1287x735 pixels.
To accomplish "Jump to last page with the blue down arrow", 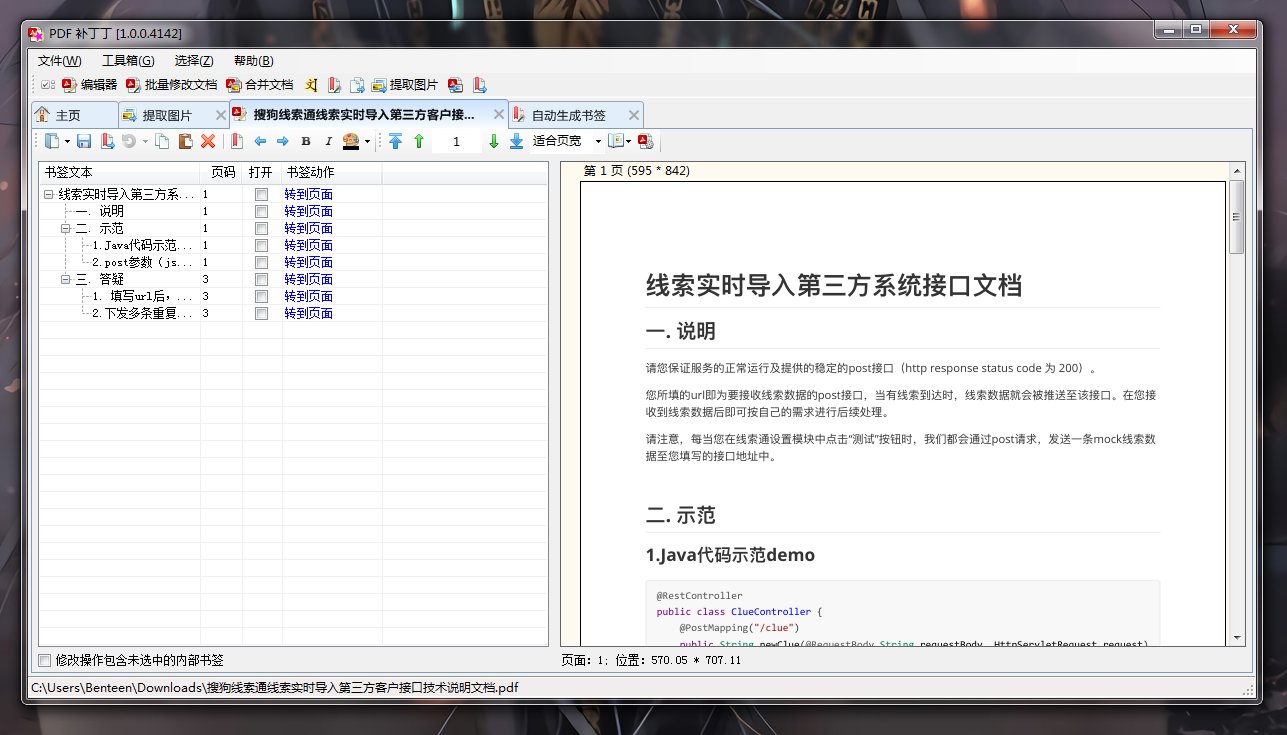I will (516, 142).
